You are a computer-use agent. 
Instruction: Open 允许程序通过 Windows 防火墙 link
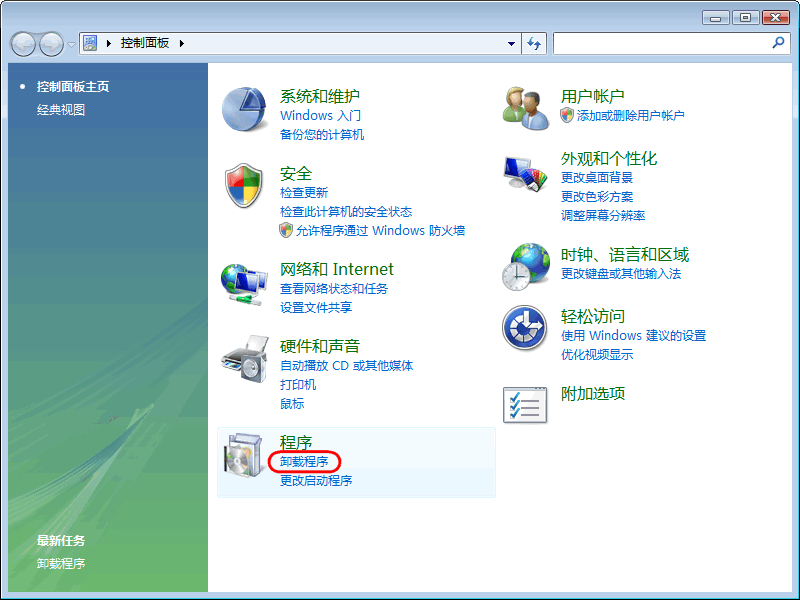tap(381, 231)
